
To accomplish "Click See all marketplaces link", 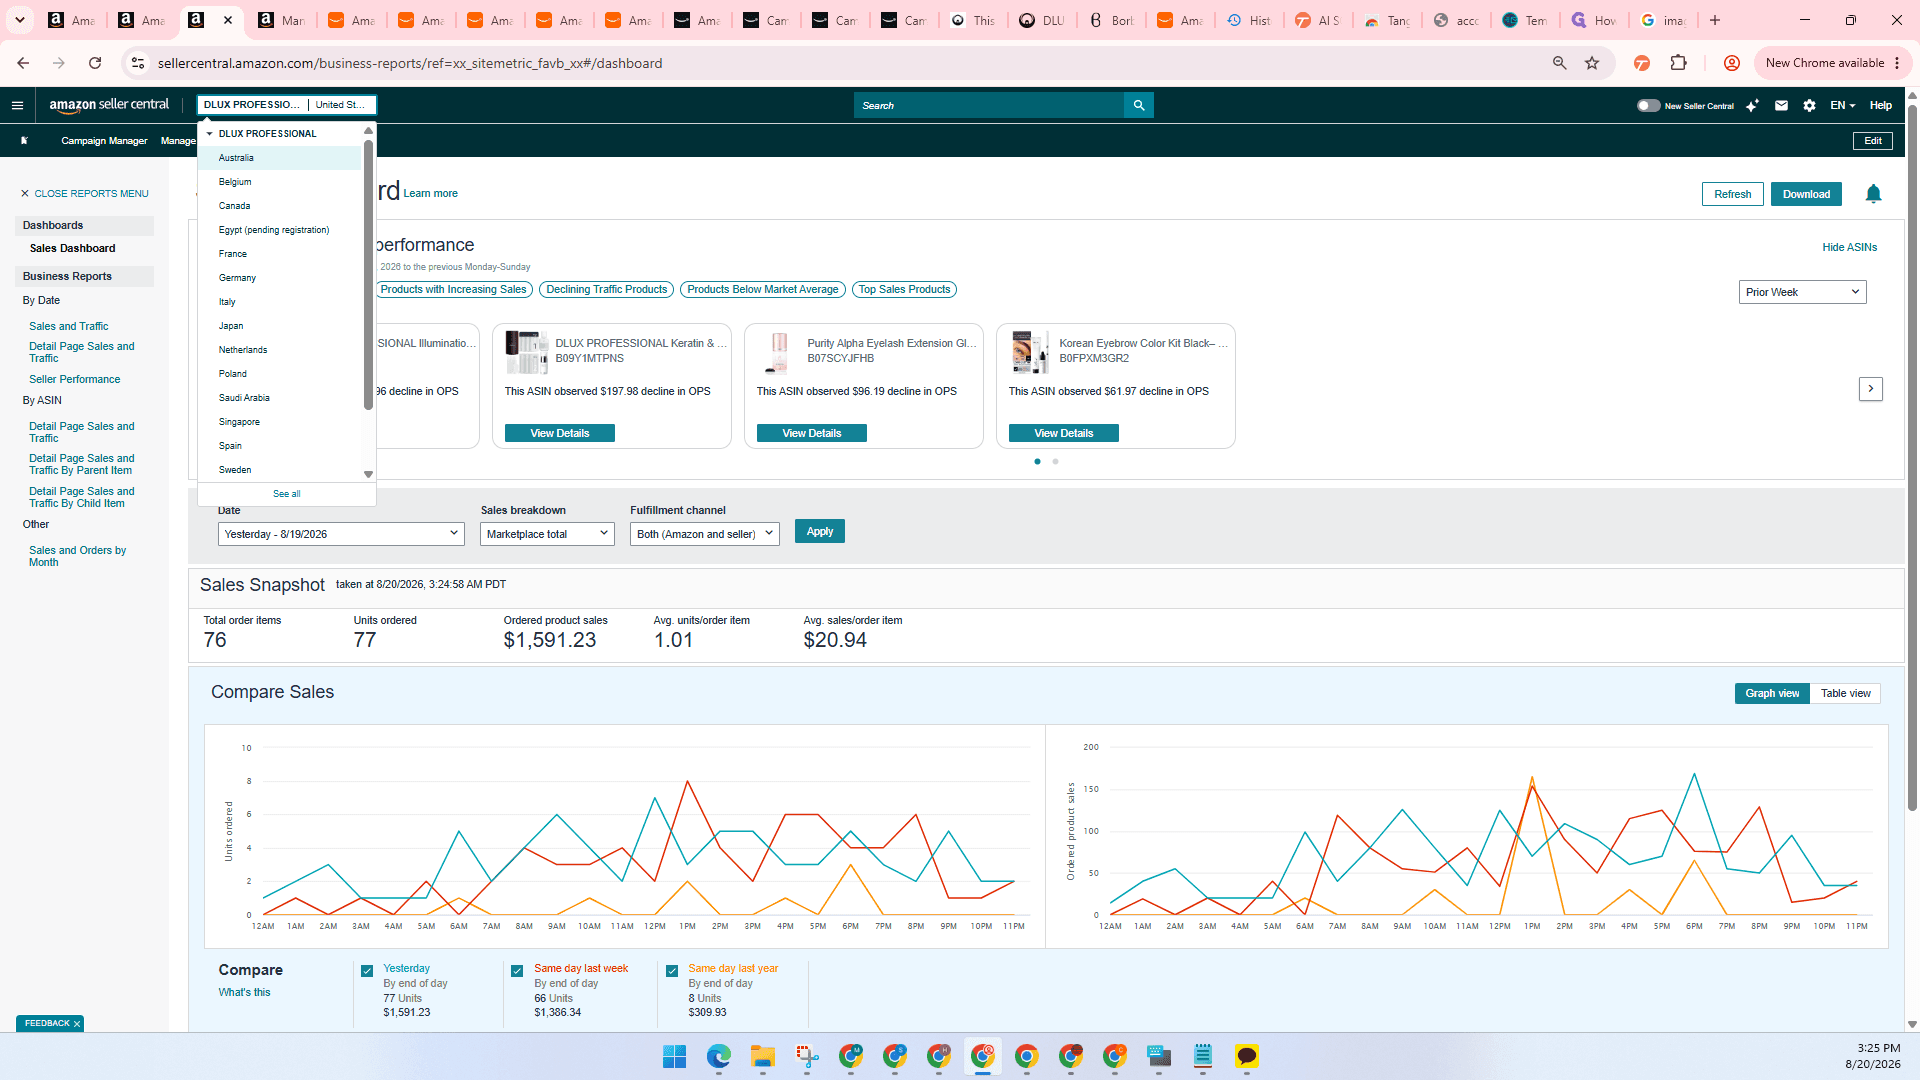I will pos(287,494).
